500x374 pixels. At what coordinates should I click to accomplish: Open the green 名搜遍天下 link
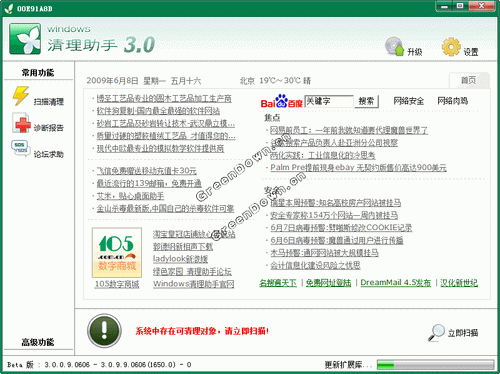point(278,283)
